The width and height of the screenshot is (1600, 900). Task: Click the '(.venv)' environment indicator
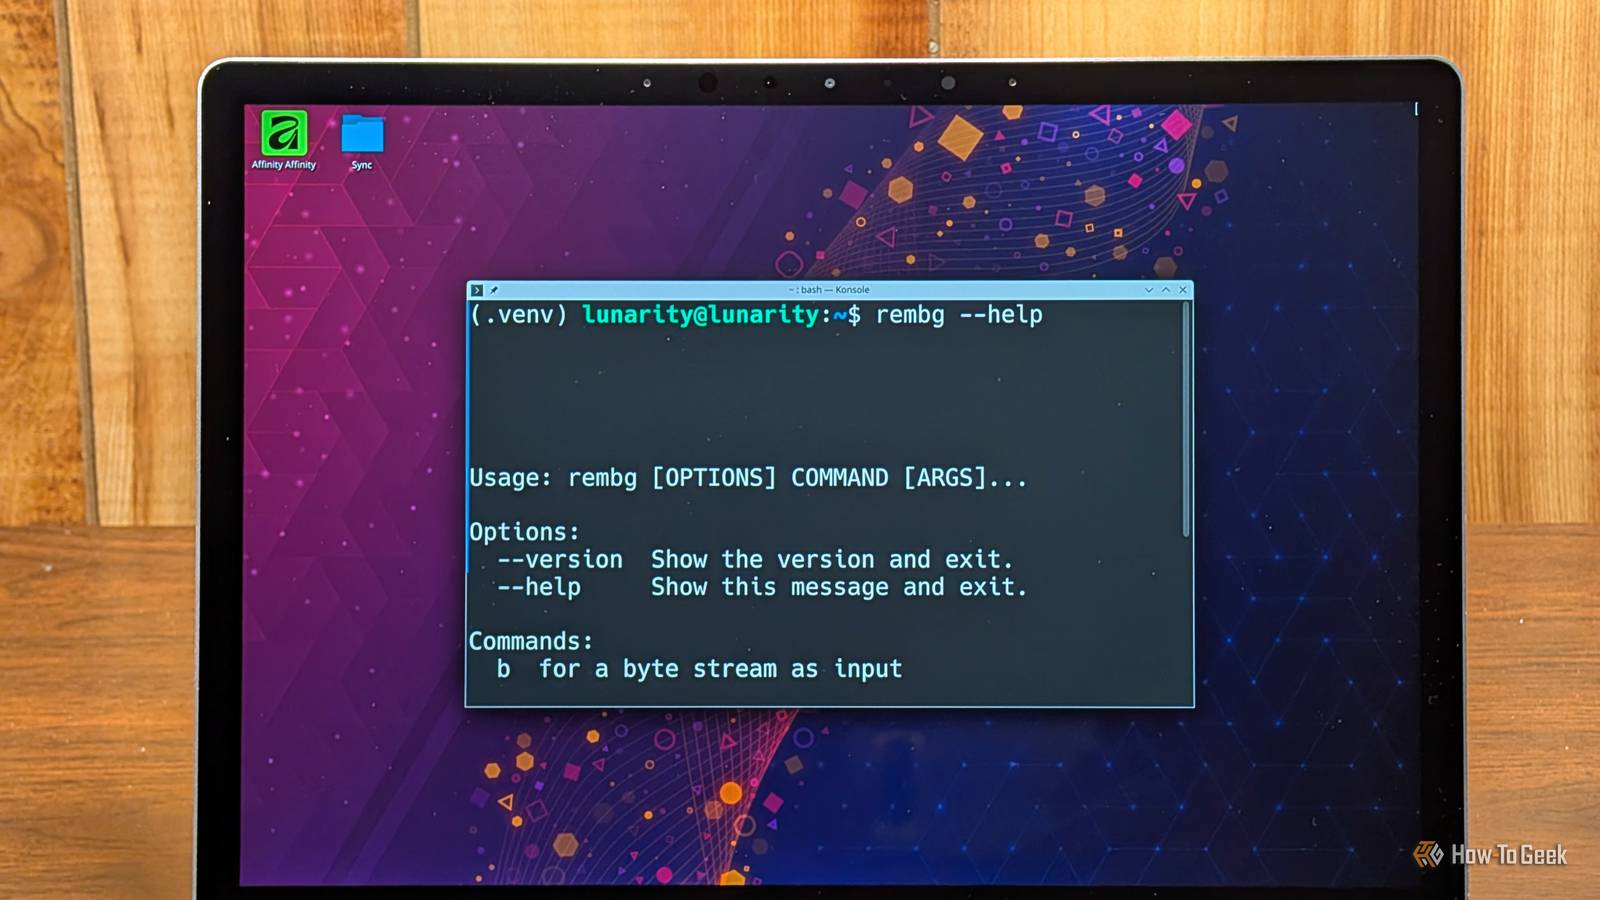pyautogui.click(x=519, y=315)
